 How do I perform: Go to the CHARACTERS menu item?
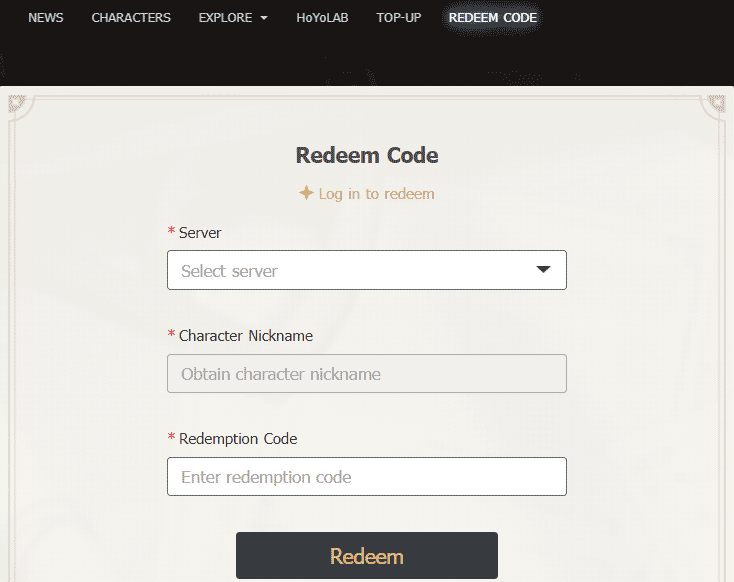click(x=131, y=18)
